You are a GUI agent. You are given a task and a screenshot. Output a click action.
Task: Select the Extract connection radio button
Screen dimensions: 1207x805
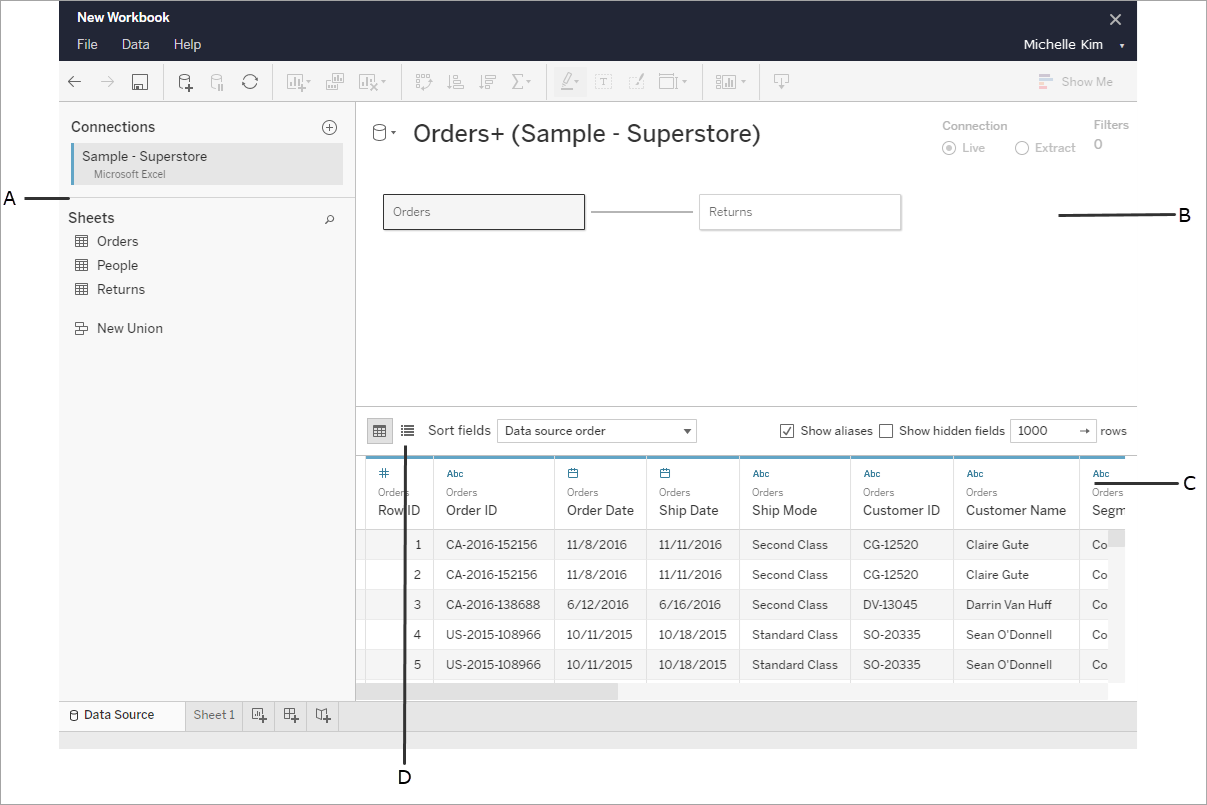click(1021, 147)
